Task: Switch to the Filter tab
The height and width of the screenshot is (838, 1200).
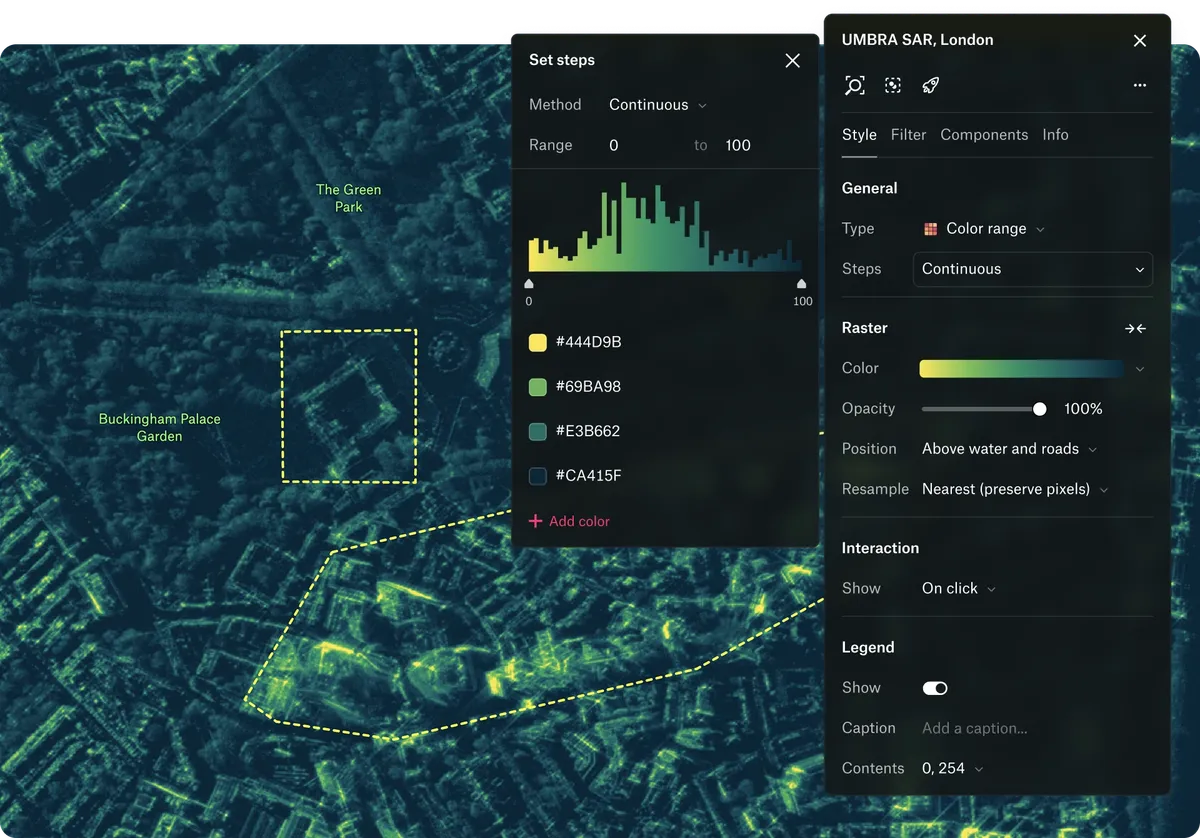Action: (909, 135)
